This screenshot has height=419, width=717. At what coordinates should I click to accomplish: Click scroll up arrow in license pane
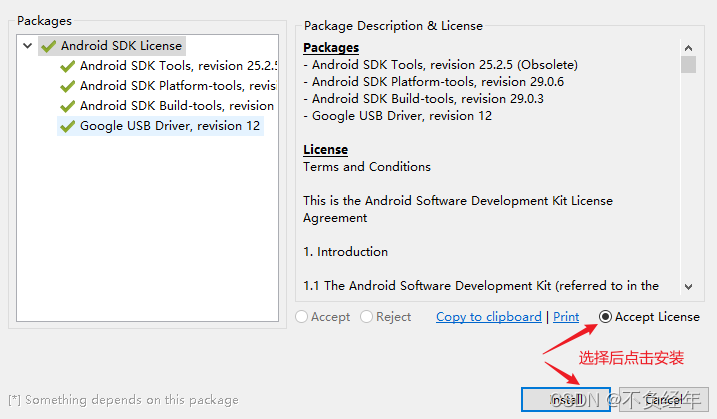(688, 48)
